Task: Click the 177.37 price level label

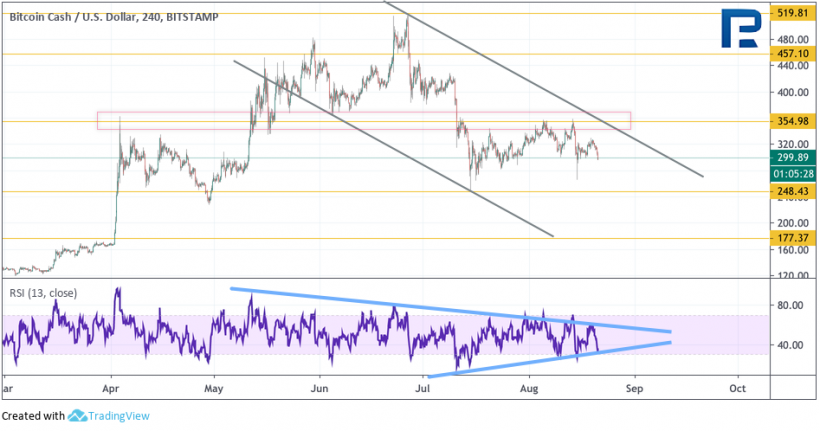Action: pyautogui.click(x=793, y=238)
